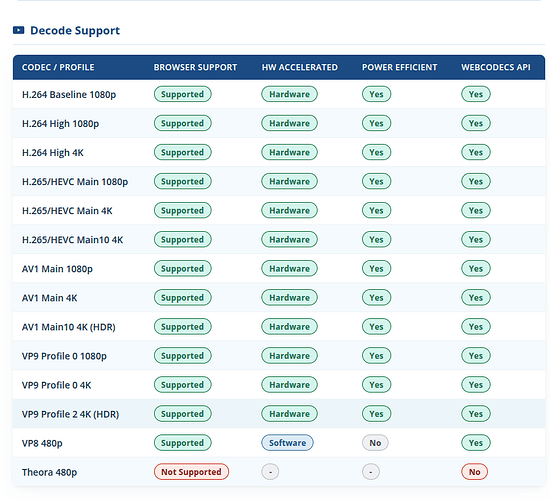Click the Supported badge for VP8 480p
550x500 pixels.
182,443
